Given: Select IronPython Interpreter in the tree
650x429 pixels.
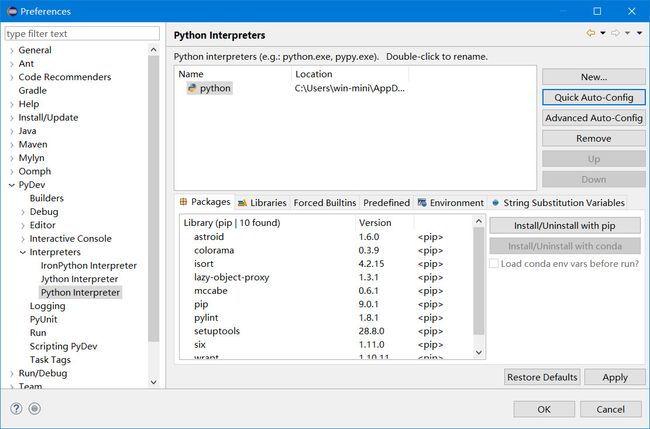Looking at the screenshot, I should tap(89, 266).
